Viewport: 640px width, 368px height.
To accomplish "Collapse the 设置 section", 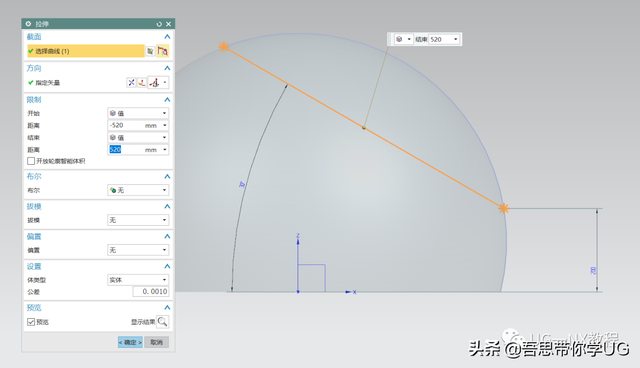I will [167, 266].
